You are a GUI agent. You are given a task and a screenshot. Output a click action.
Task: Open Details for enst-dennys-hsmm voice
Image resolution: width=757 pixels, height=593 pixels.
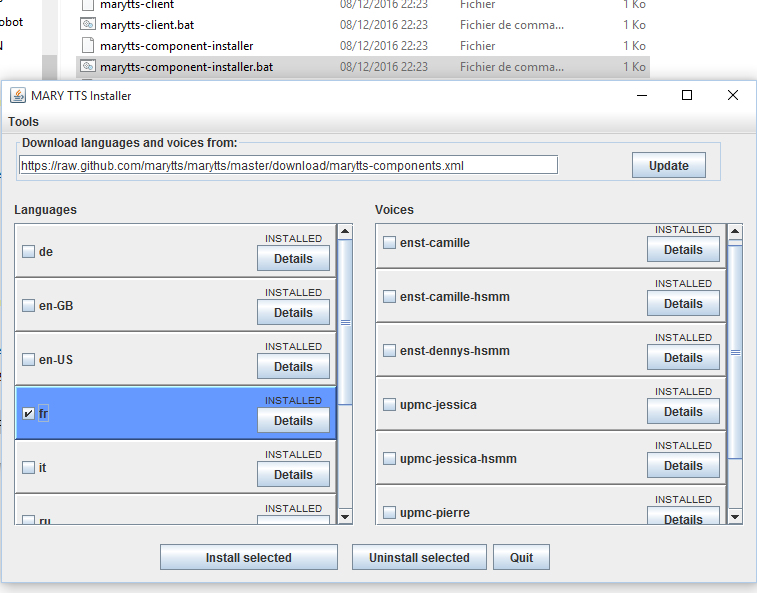pos(683,358)
